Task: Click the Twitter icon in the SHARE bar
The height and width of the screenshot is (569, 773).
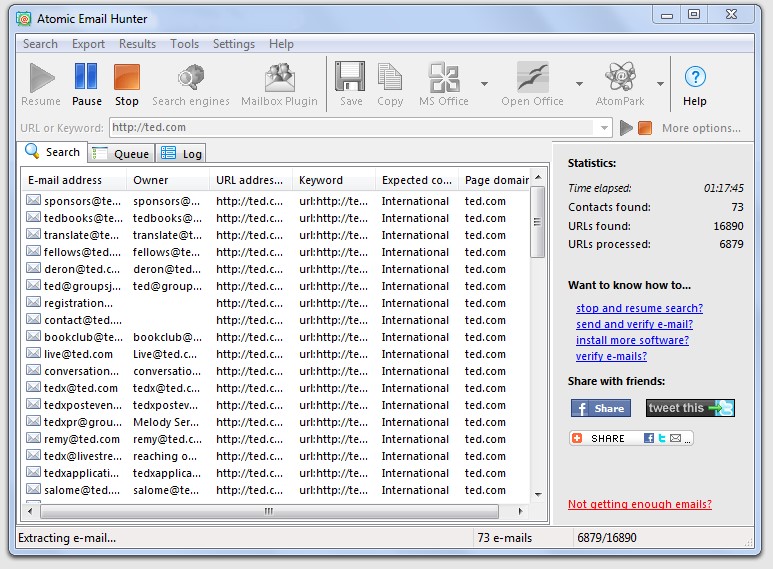Action: pos(662,438)
